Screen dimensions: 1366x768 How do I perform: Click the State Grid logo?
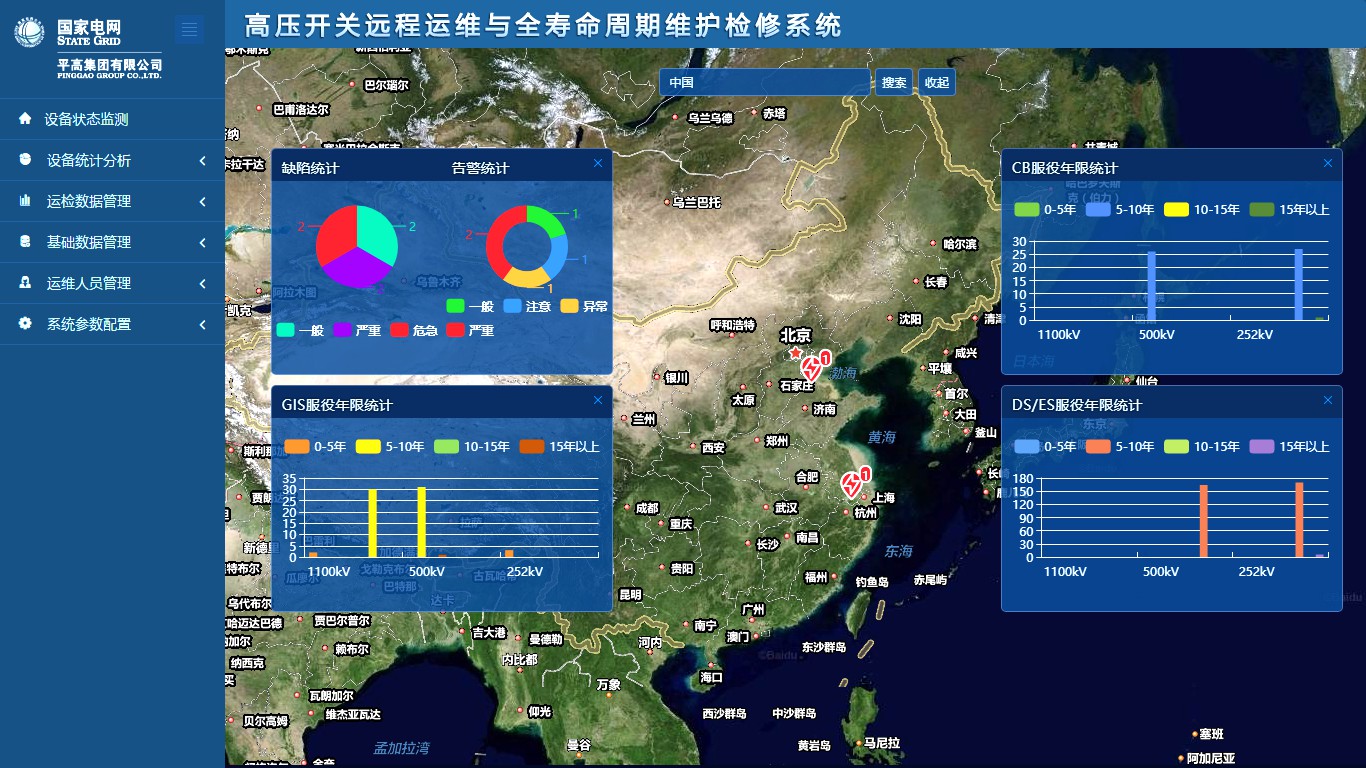tap(29, 32)
